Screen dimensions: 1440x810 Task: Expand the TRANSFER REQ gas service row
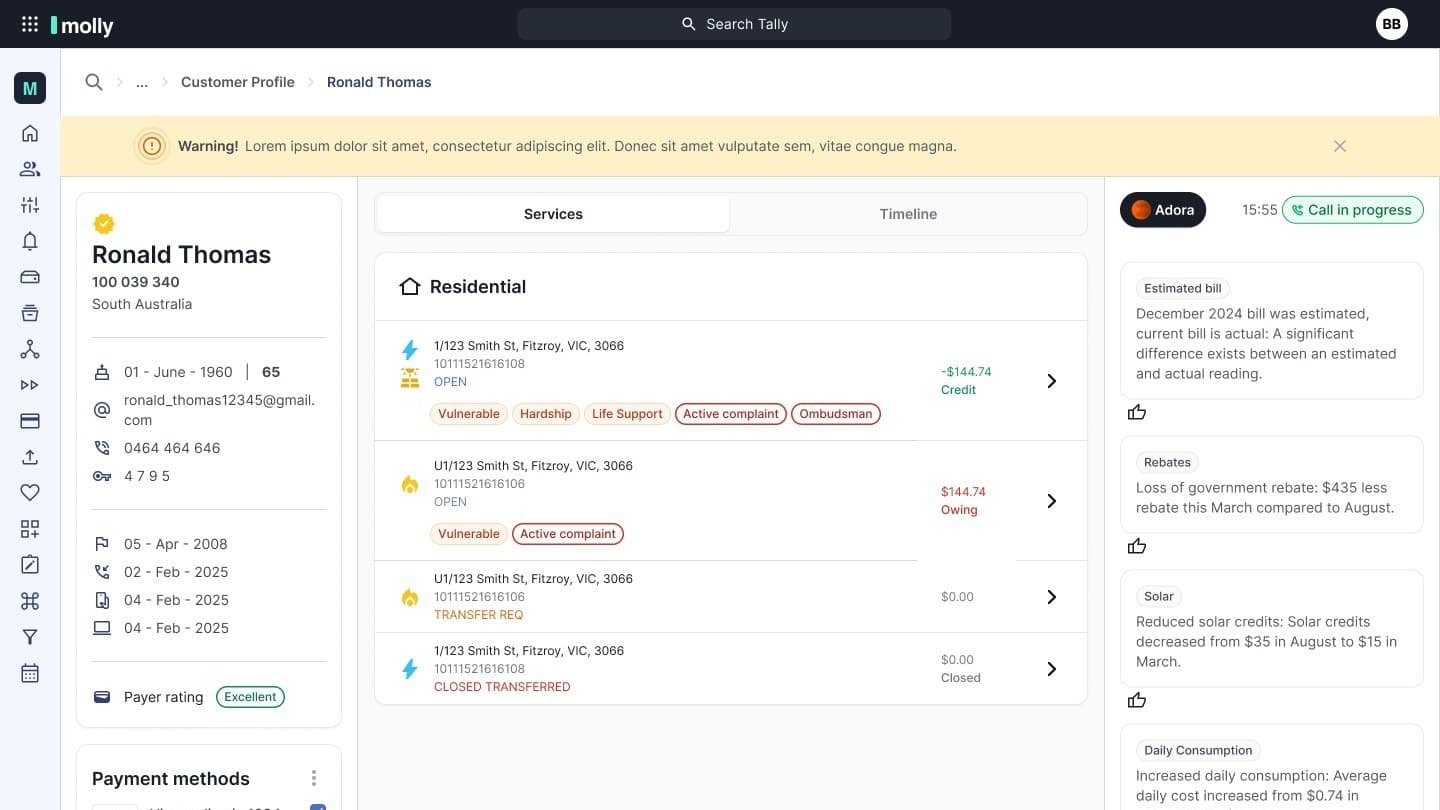[x=1051, y=597]
